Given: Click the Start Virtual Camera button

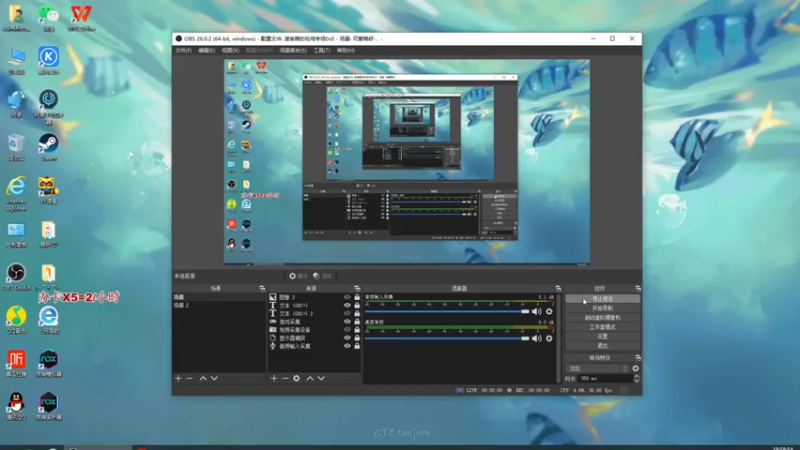Looking at the screenshot, I should tap(603, 317).
